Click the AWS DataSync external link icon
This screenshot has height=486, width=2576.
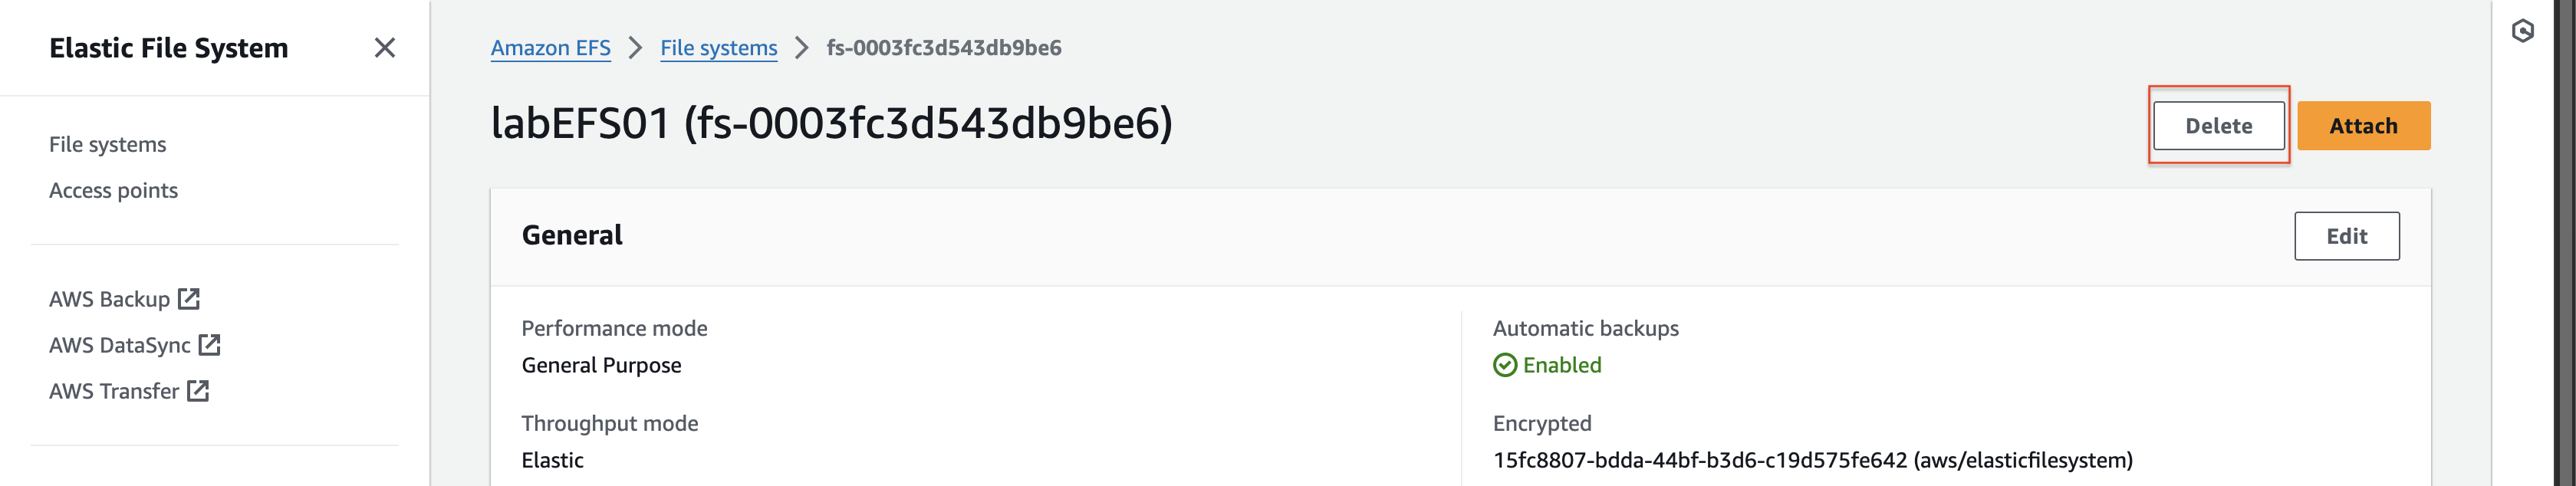pyautogui.click(x=209, y=344)
